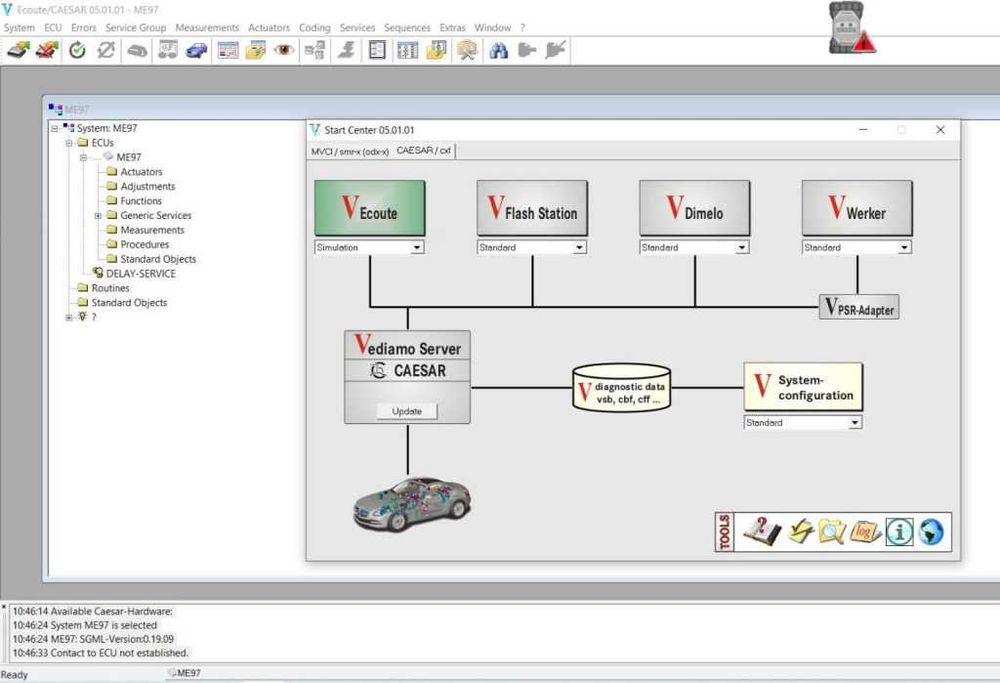
Task: Select Adjustments in the tree
Action: pos(147,186)
